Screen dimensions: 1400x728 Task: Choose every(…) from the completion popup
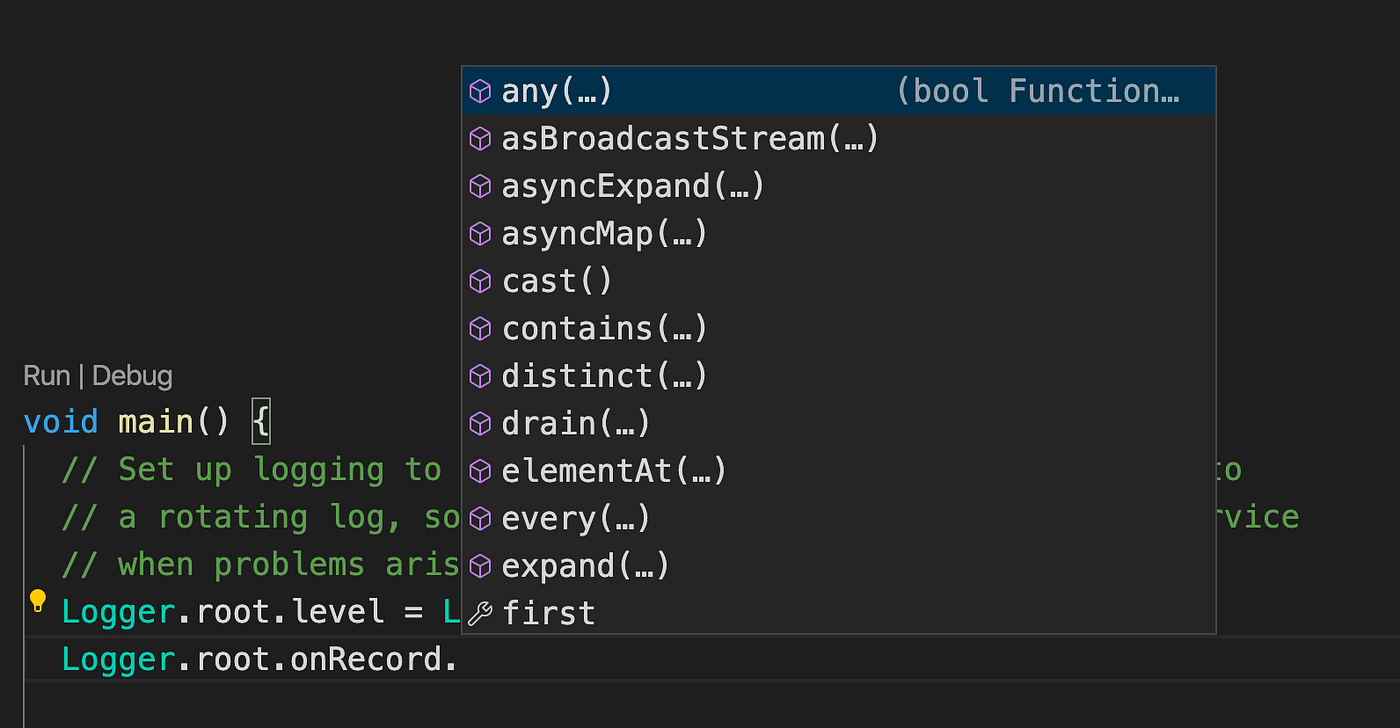576,519
